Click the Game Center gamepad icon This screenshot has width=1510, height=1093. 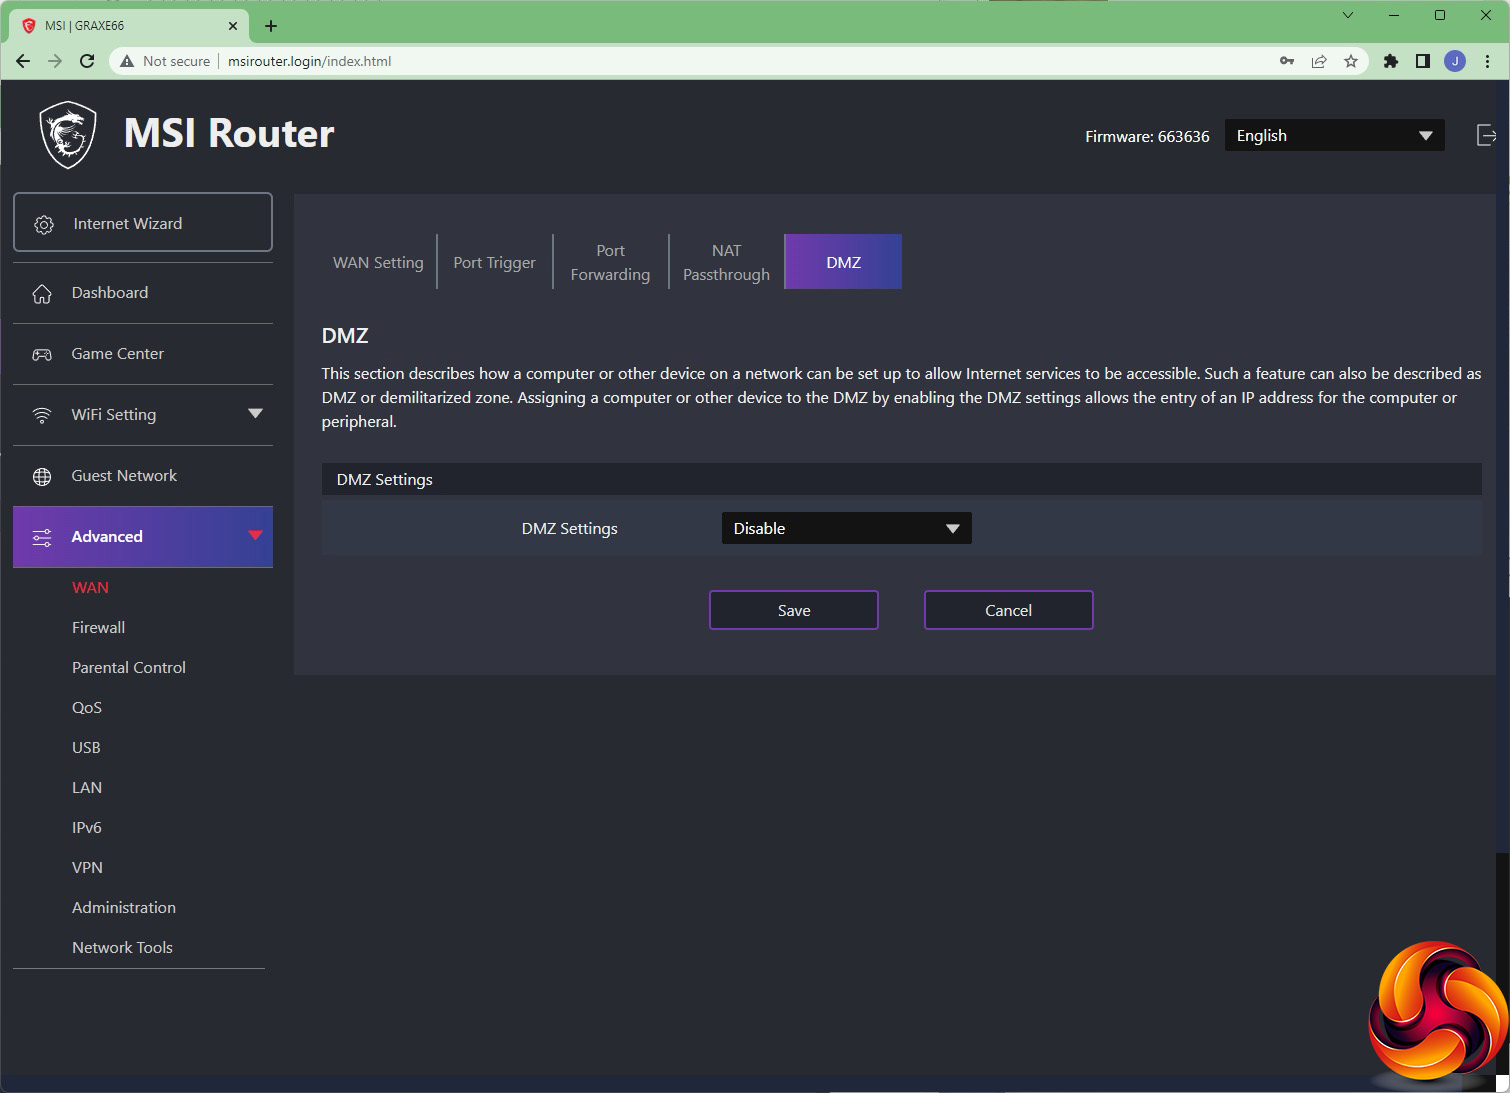(42, 354)
